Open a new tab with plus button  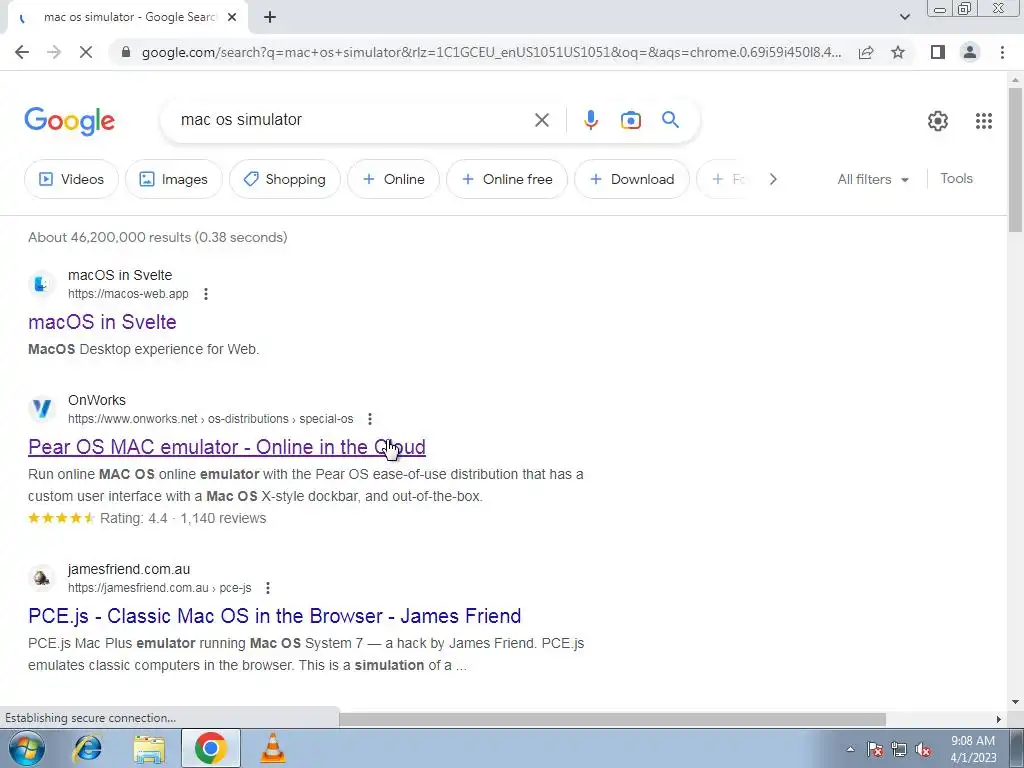tap(270, 18)
